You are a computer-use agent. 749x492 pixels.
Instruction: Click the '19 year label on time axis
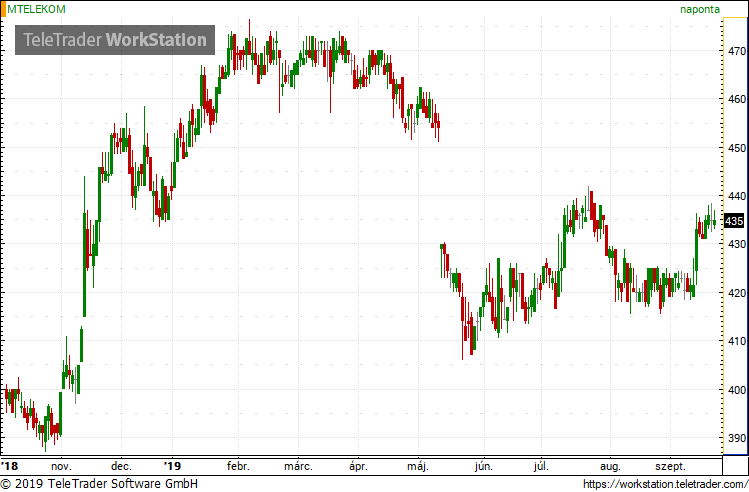(172, 466)
